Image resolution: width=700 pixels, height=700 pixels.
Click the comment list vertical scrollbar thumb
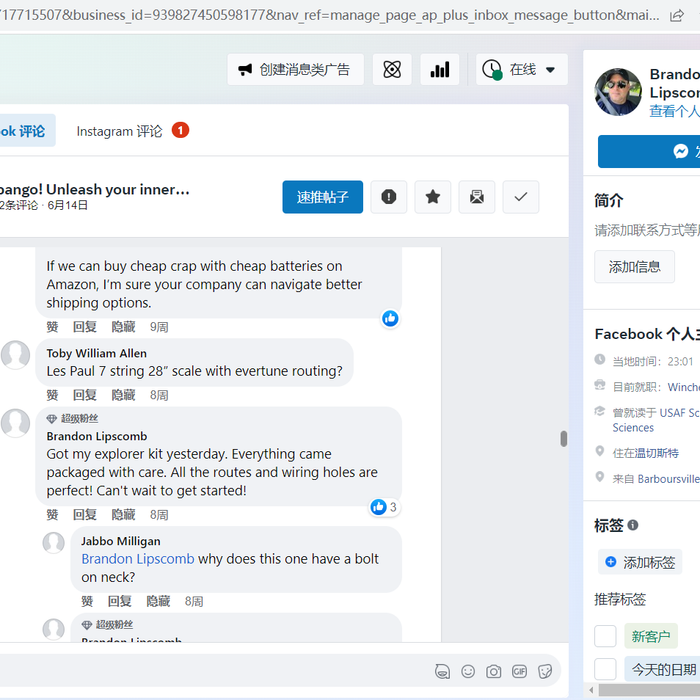[x=564, y=438]
